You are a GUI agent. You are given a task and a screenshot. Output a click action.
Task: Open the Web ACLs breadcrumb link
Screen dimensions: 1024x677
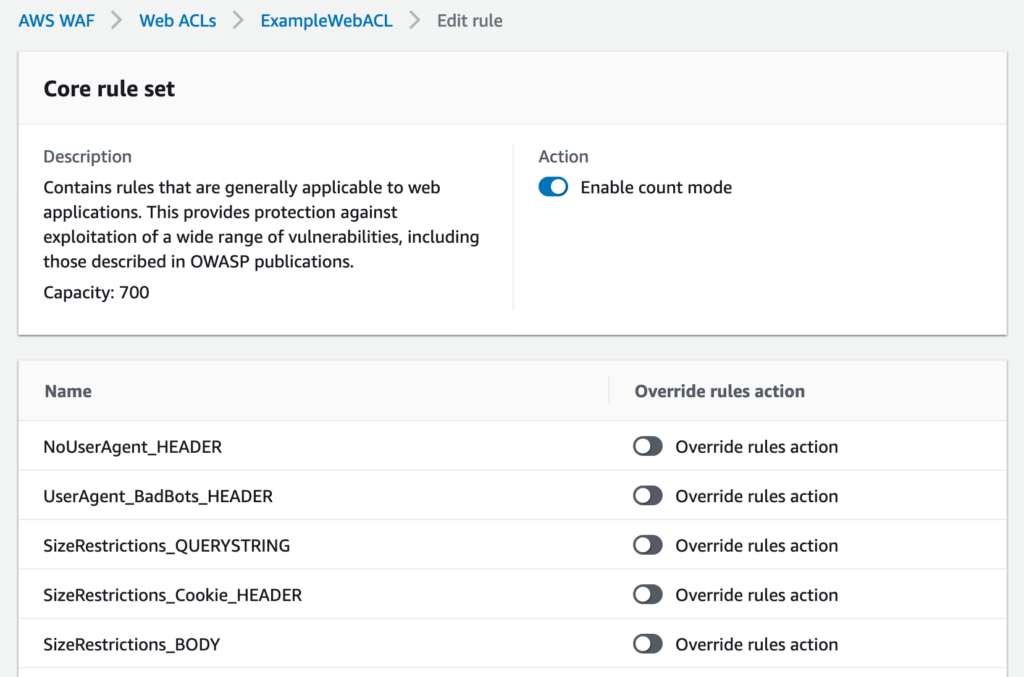pyautogui.click(x=178, y=20)
